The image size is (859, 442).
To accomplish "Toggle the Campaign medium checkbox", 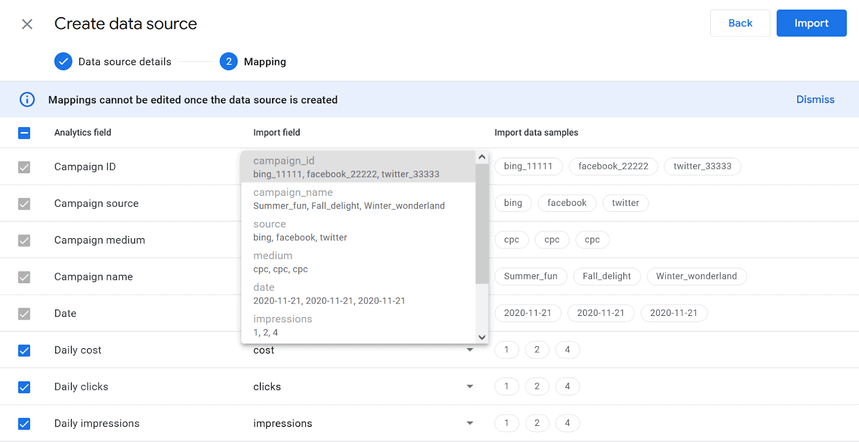I will click(24, 240).
